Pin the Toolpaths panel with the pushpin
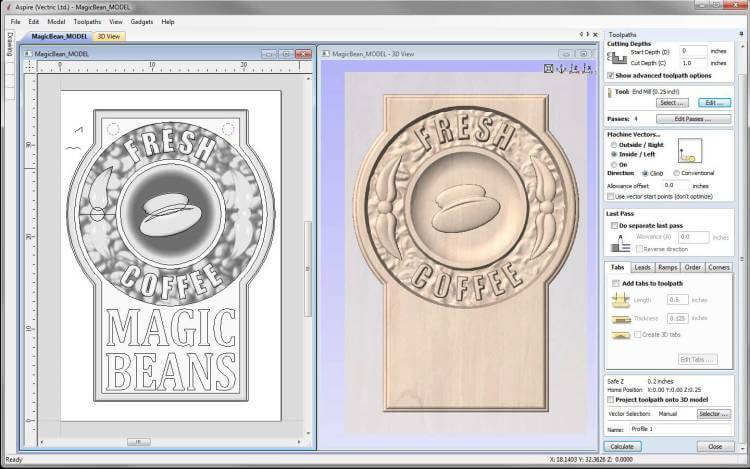Viewport: 750px width, 469px height. click(741, 34)
